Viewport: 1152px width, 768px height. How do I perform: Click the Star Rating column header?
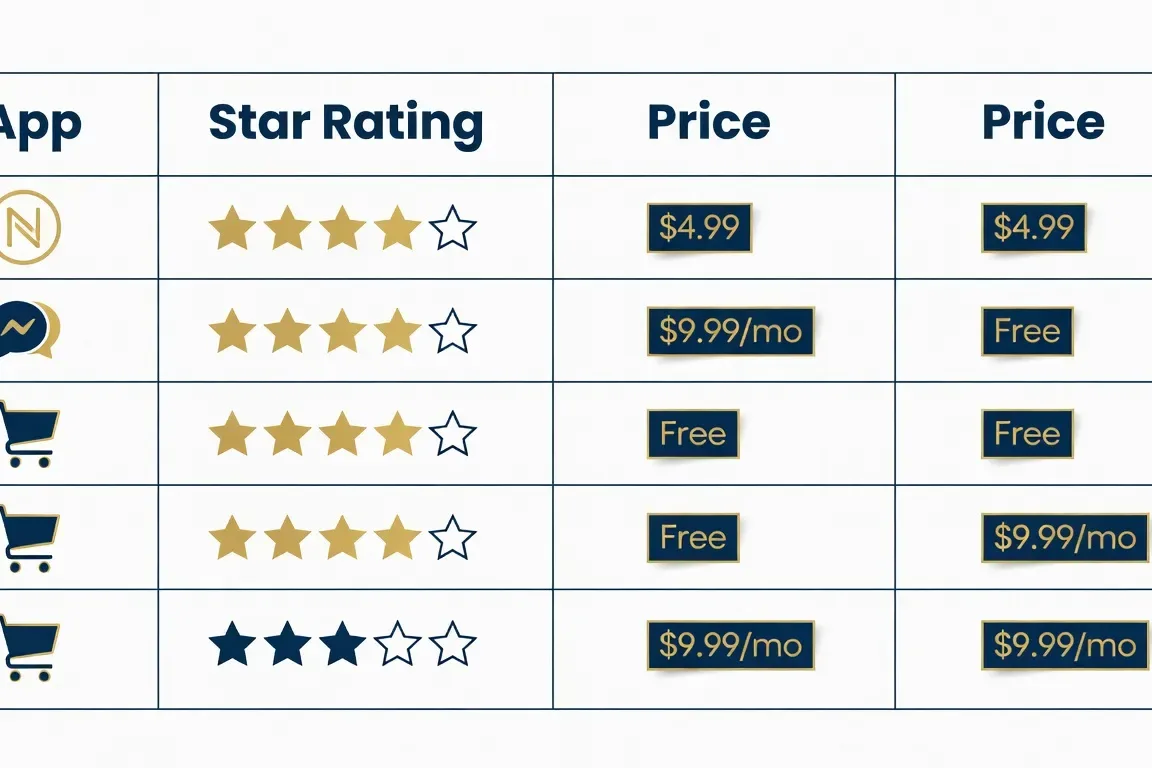[346, 123]
